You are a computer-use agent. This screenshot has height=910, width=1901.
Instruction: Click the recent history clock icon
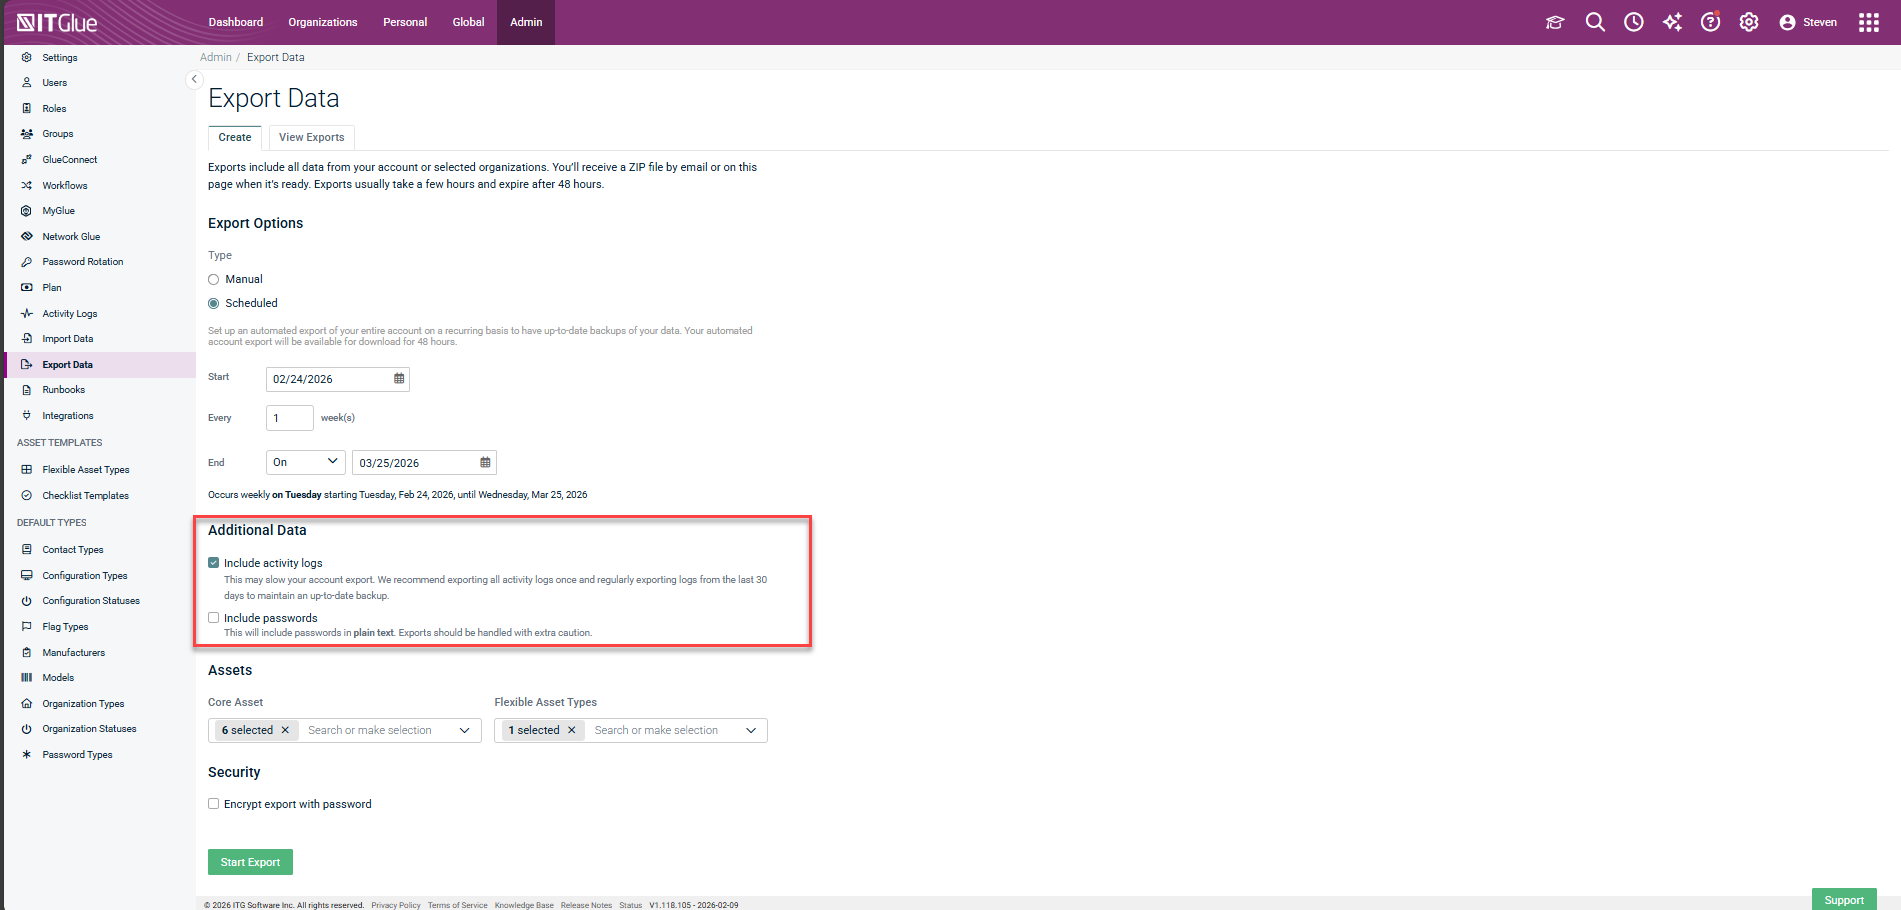(x=1633, y=22)
